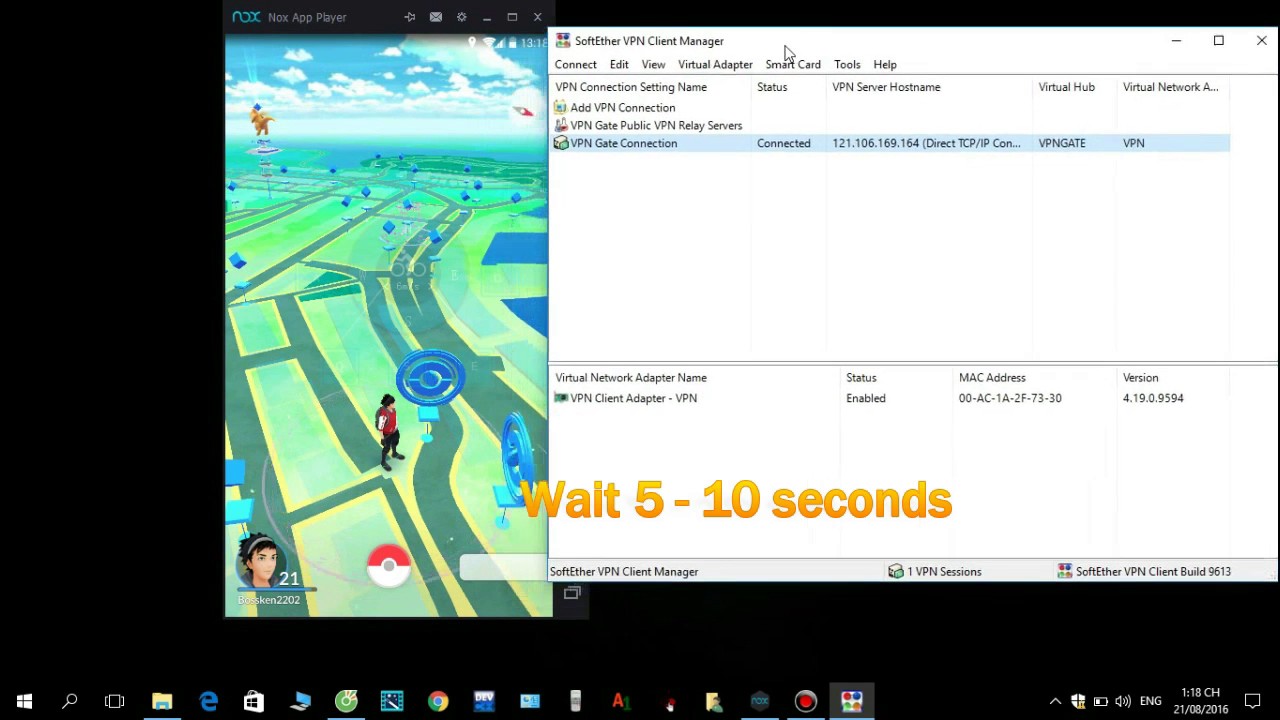The image size is (1280, 720).
Task: Click the red screen recorder taskbar icon
Action: pos(806,701)
